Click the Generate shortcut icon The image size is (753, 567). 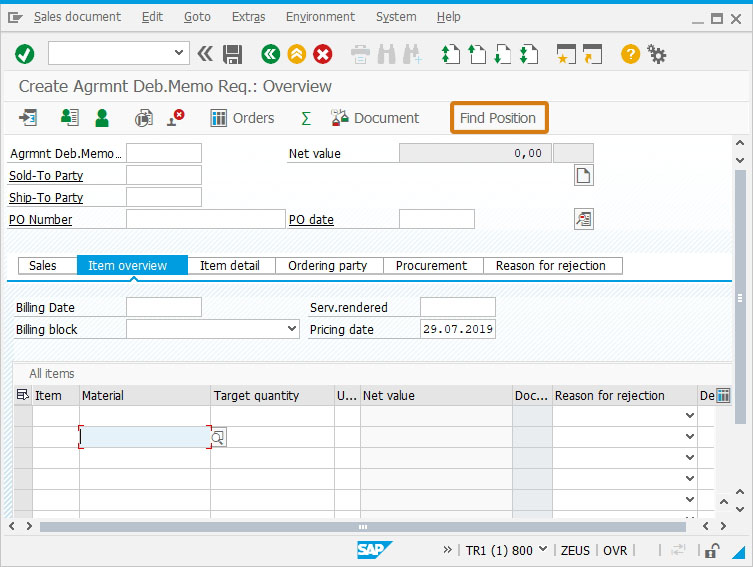[592, 54]
